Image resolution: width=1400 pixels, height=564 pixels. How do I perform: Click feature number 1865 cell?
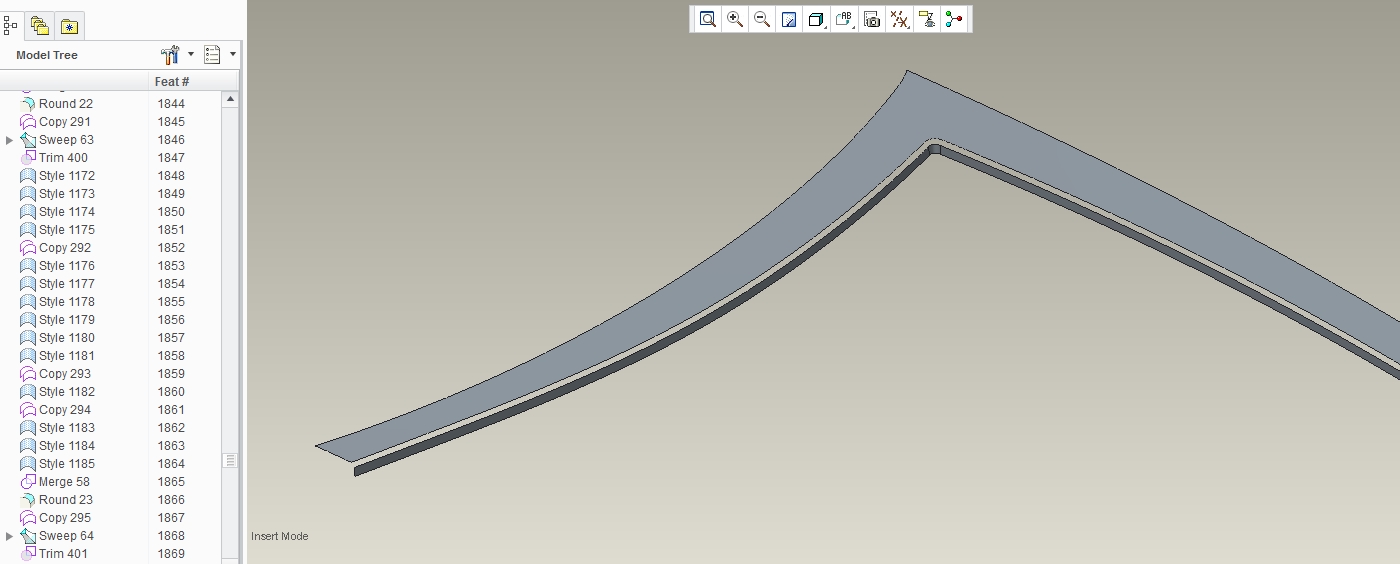pyautogui.click(x=171, y=482)
